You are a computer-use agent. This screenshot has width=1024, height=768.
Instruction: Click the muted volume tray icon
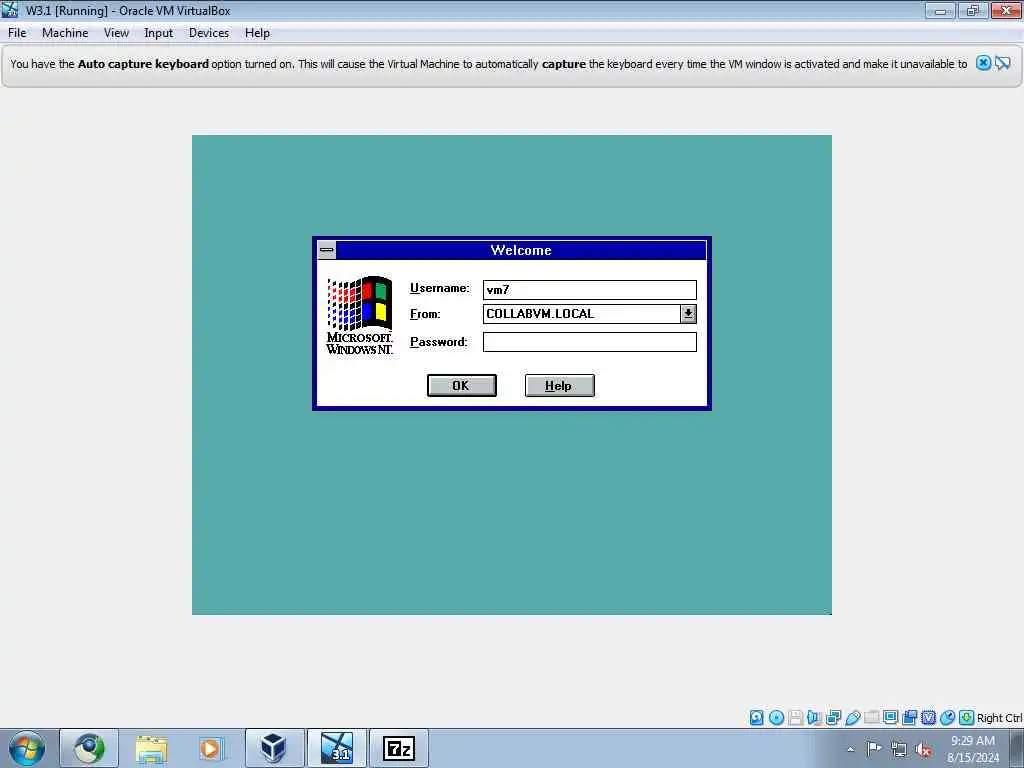tap(923, 750)
